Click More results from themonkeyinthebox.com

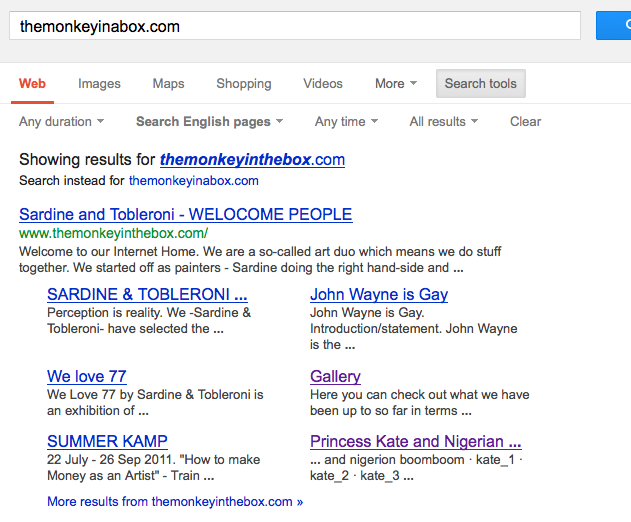pos(175,501)
